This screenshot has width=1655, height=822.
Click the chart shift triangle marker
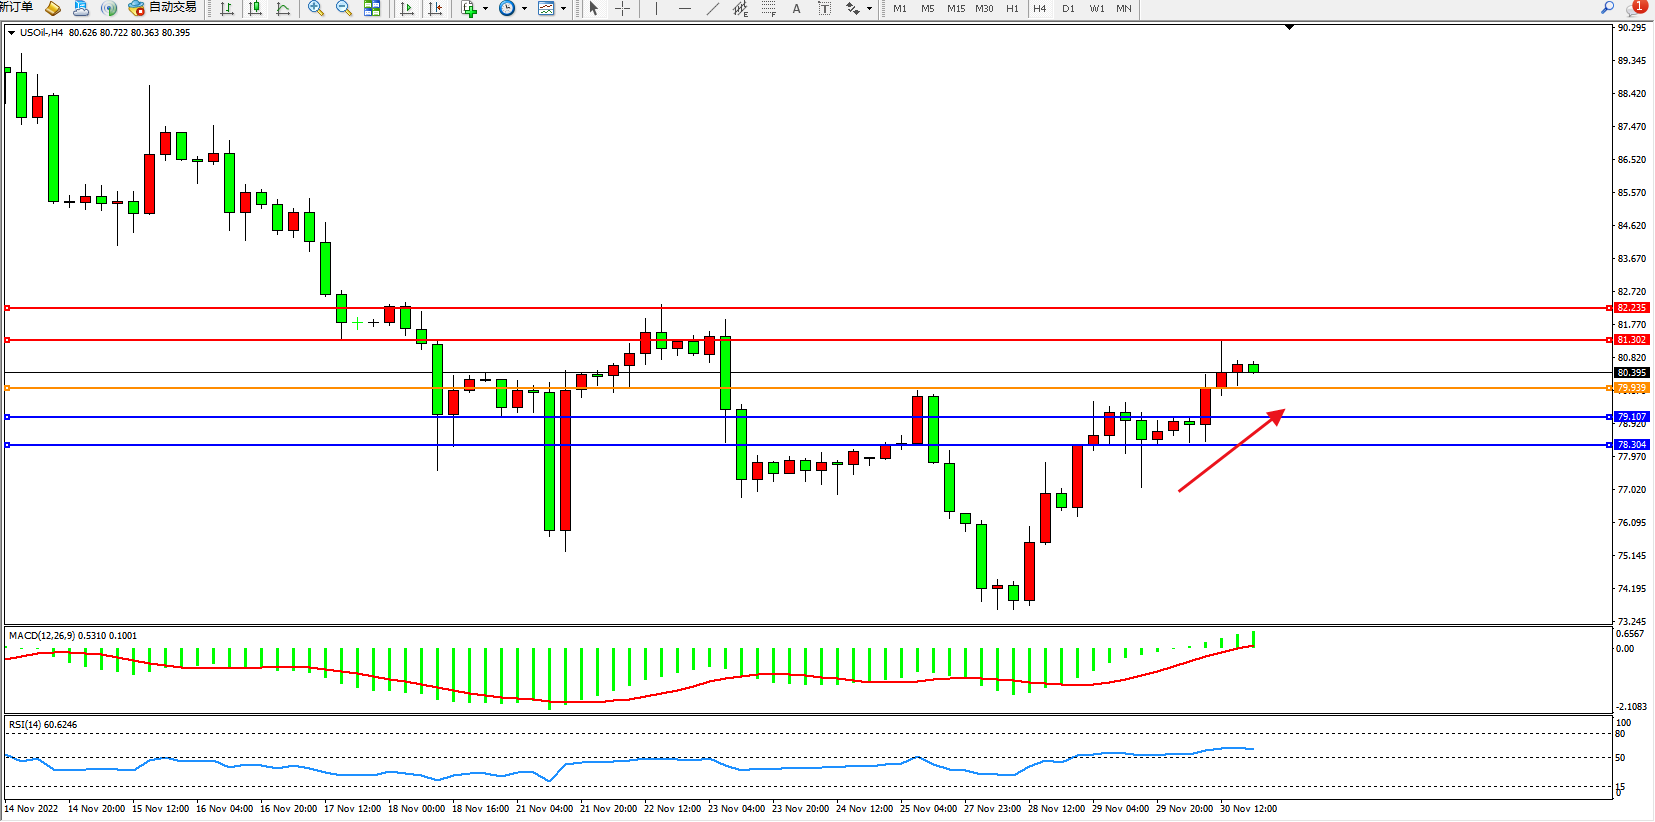1289,27
